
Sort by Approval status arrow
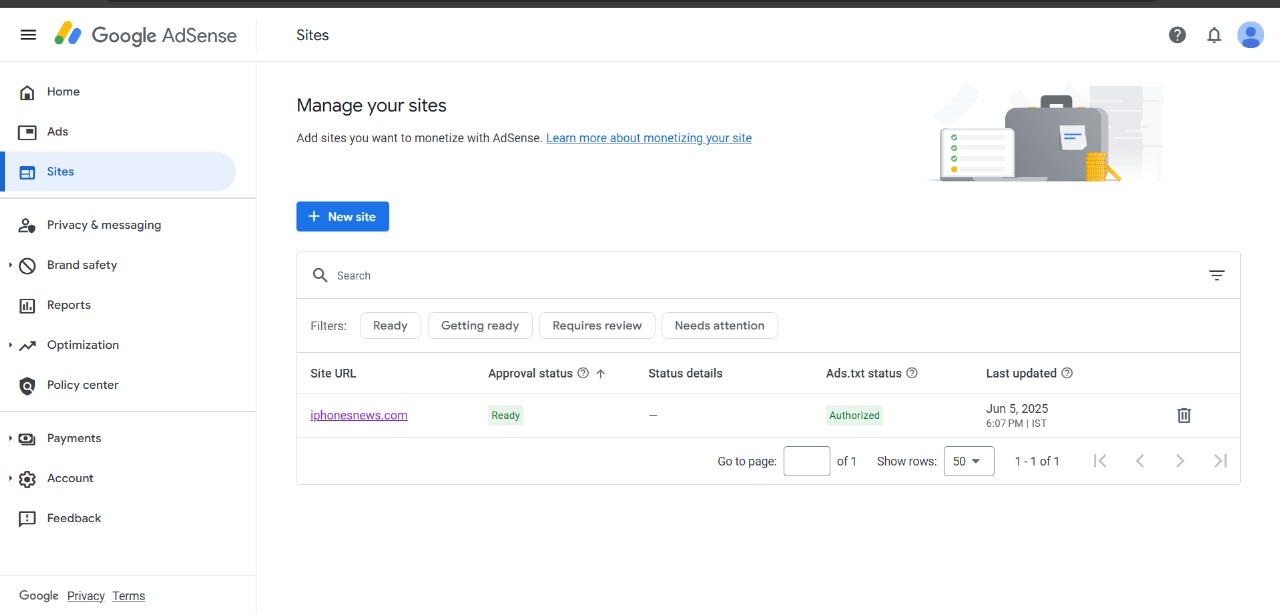[601, 373]
